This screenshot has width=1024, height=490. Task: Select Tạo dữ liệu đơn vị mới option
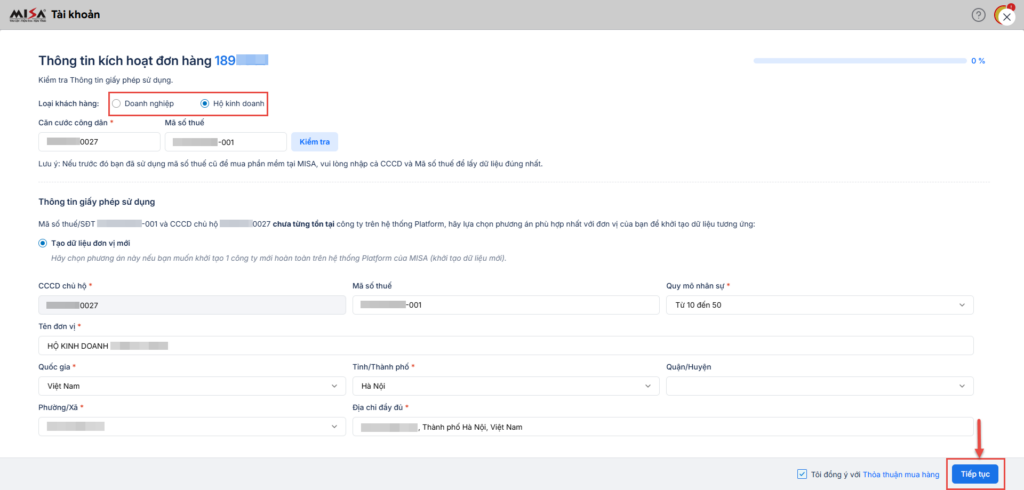43,243
